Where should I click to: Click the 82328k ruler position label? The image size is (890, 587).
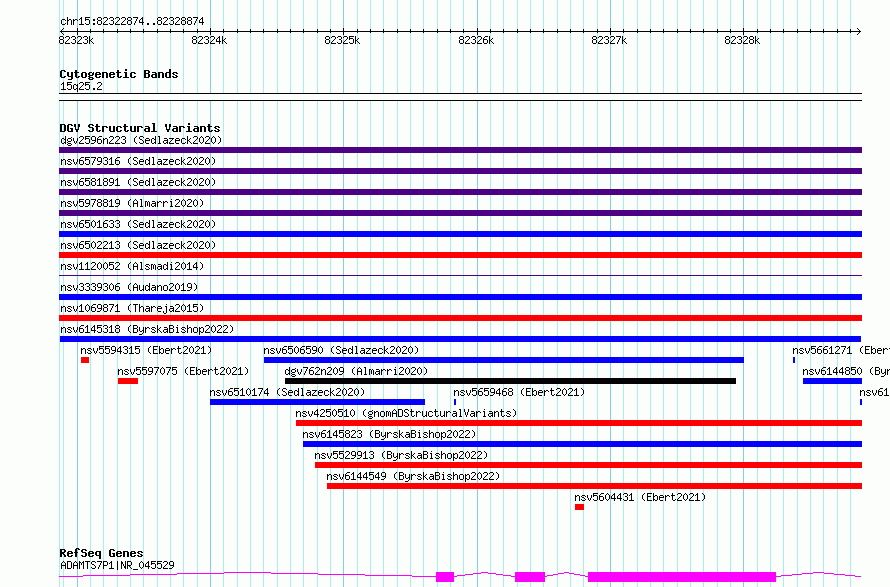tap(742, 40)
